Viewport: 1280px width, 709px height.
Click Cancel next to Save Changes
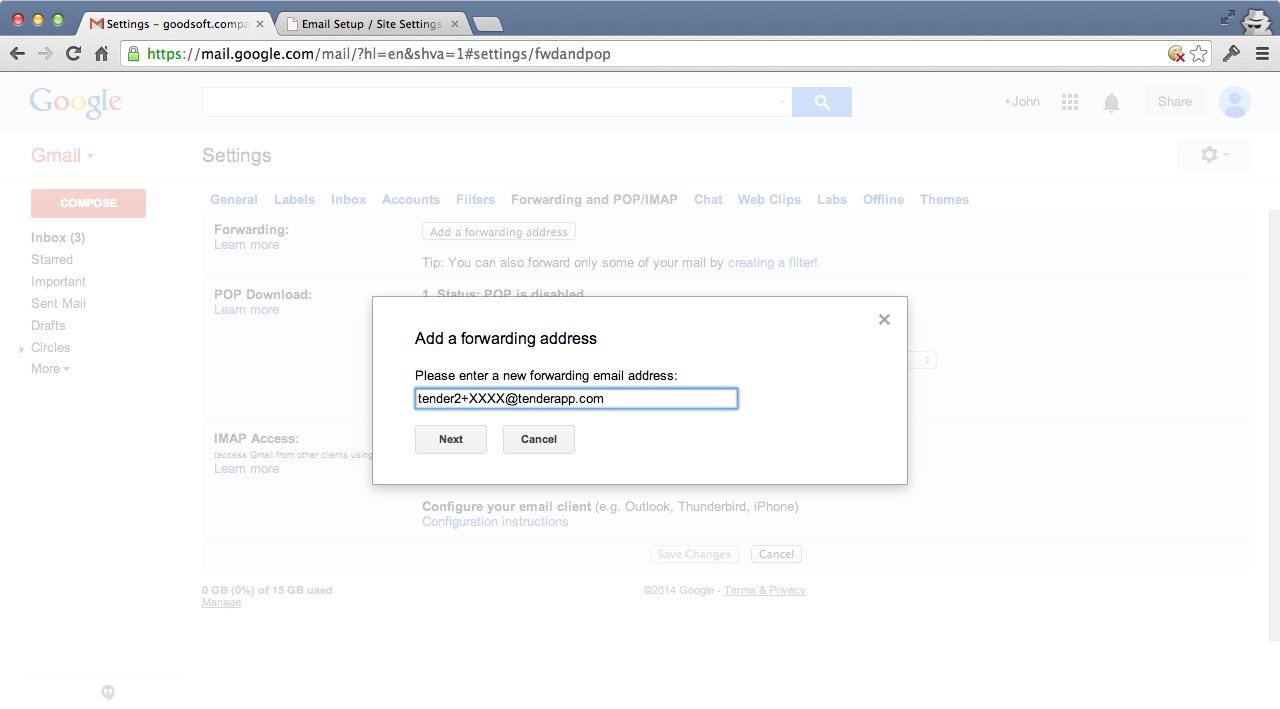point(776,554)
